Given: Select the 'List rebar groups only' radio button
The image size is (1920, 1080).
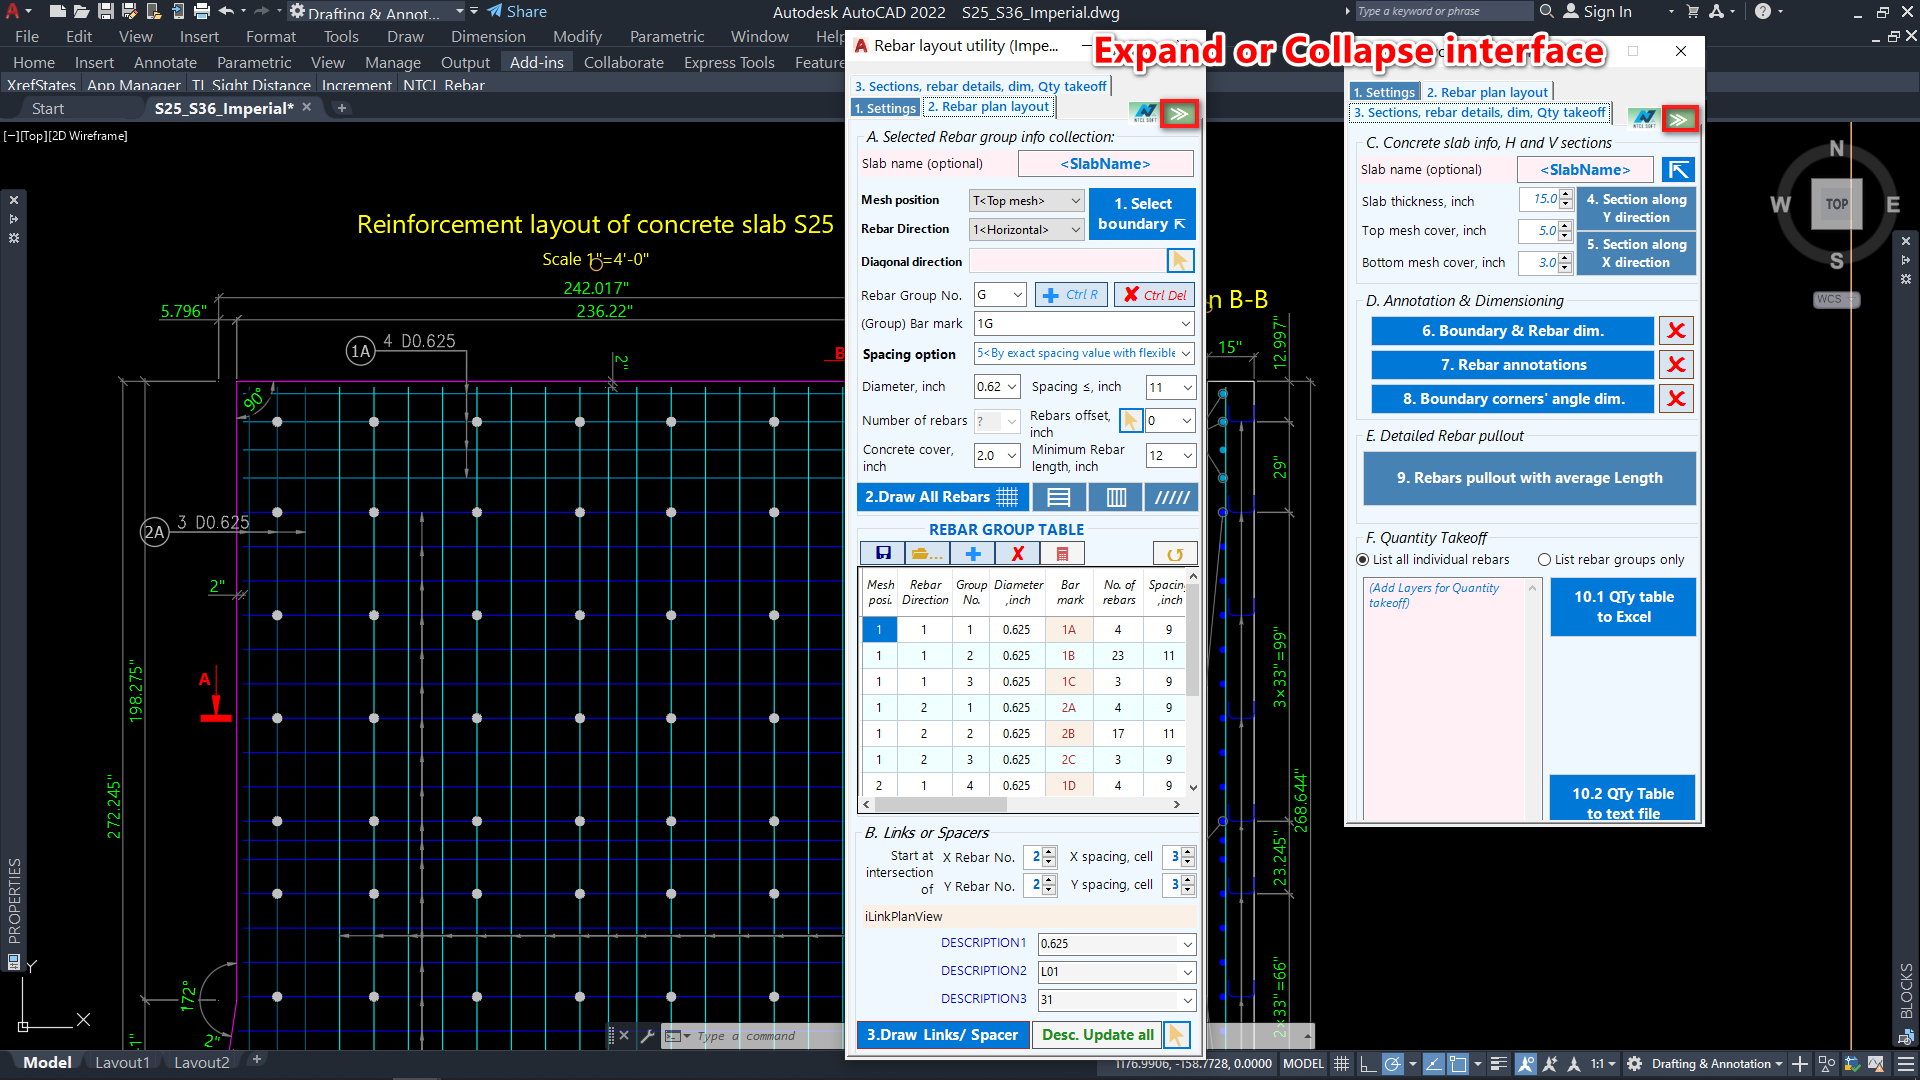Looking at the screenshot, I should point(1544,560).
